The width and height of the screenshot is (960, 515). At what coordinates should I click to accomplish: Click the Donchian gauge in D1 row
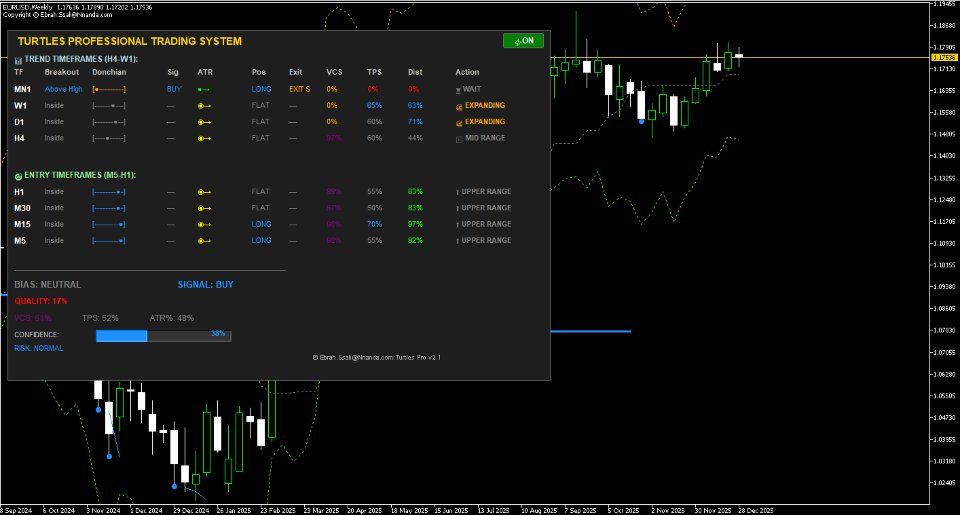109,122
